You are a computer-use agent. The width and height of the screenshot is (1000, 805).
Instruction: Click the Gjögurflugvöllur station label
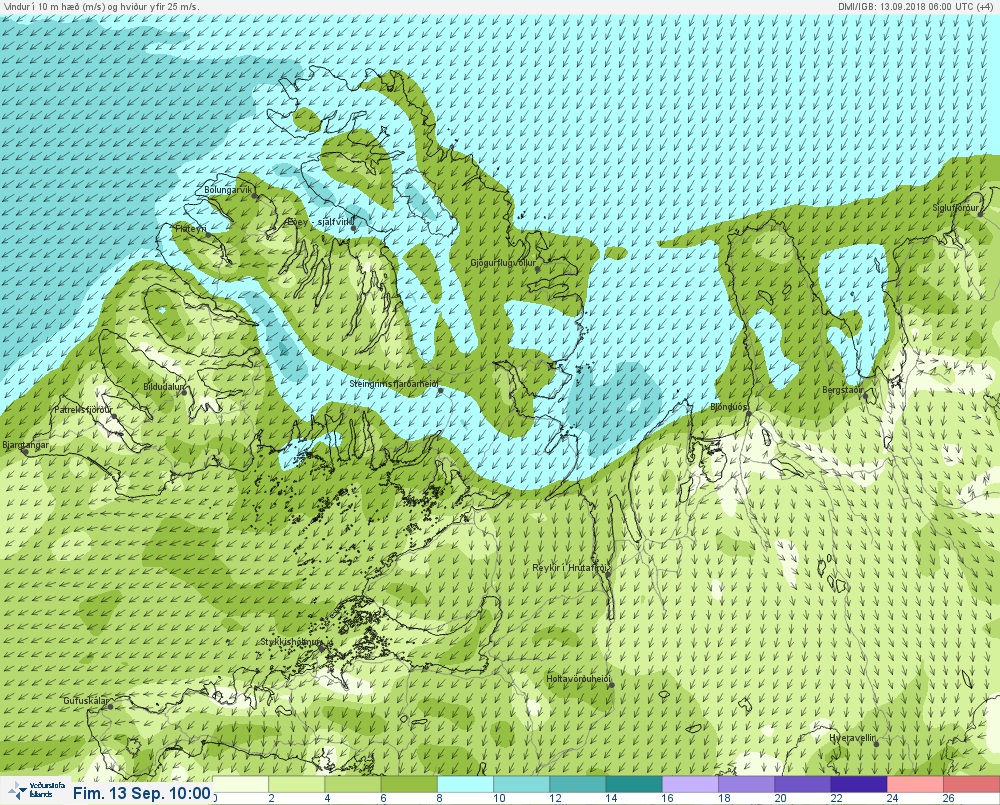503,263
